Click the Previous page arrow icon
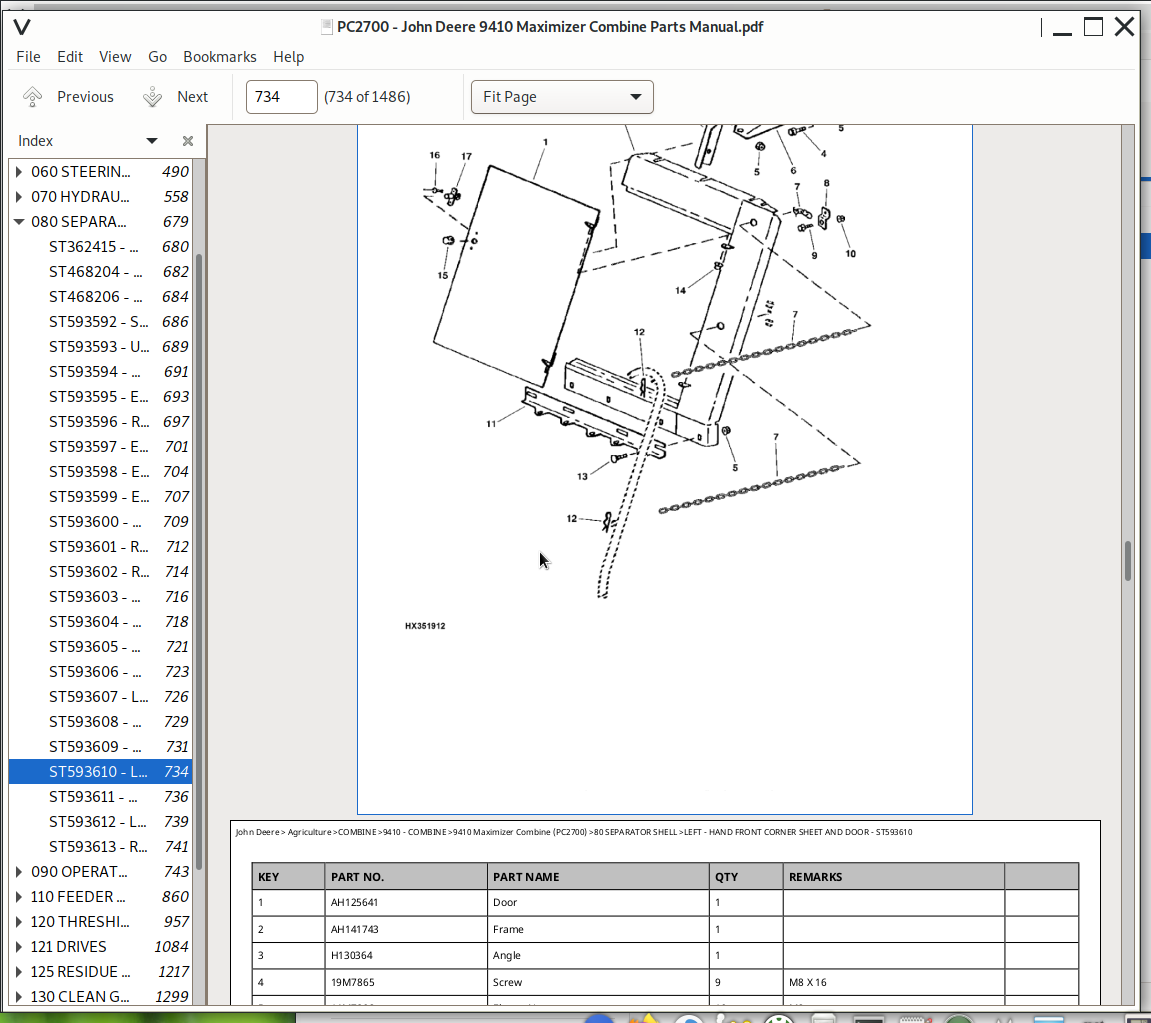The image size is (1151, 1023). click(x=33, y=97)
